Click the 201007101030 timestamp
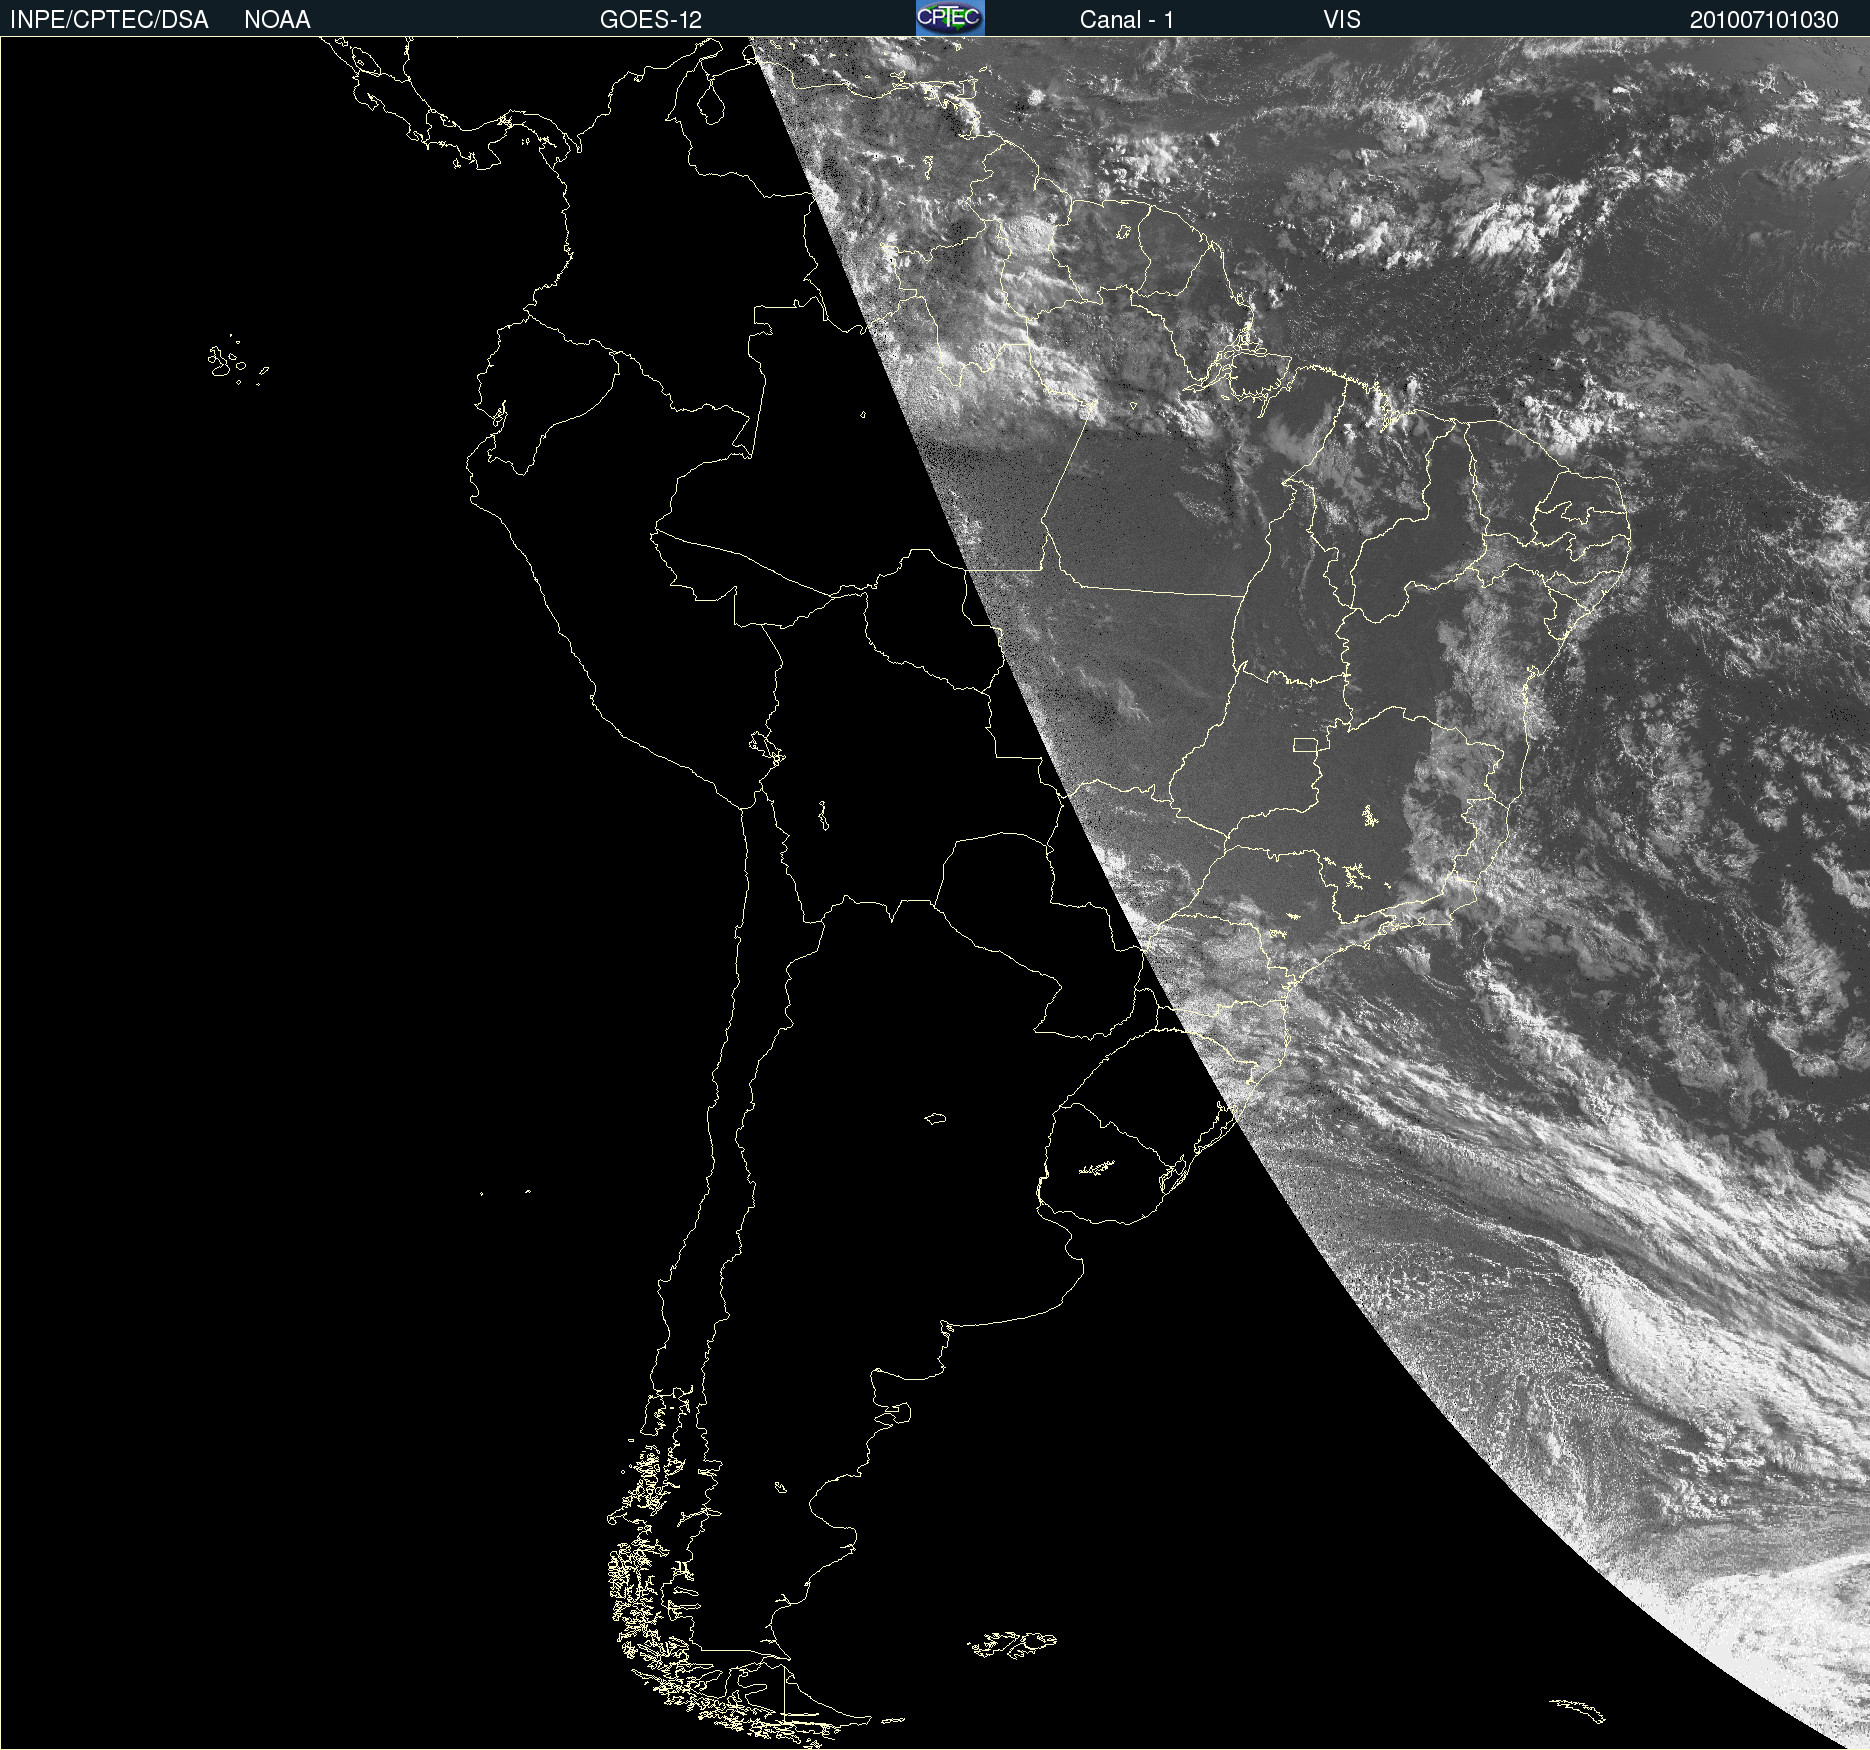This screenshot has height=1750, width=1870. [x=1764, y=20]
